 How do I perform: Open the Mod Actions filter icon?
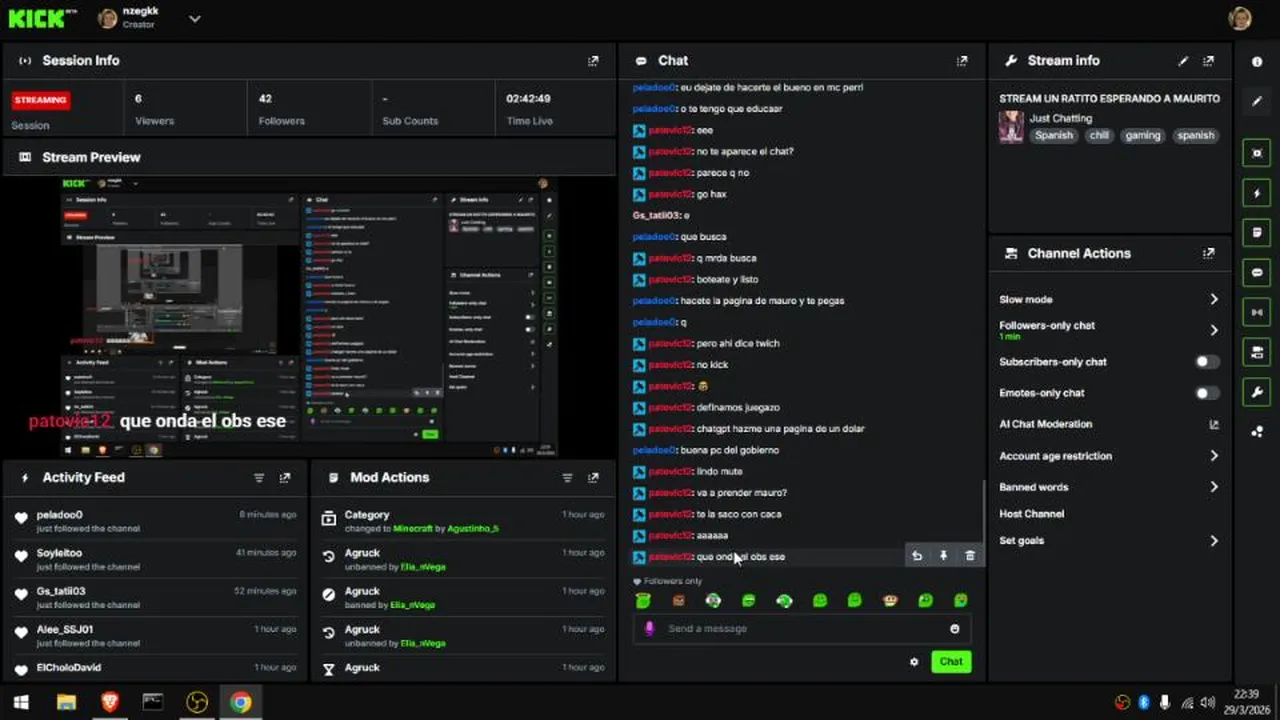[567, 478]
